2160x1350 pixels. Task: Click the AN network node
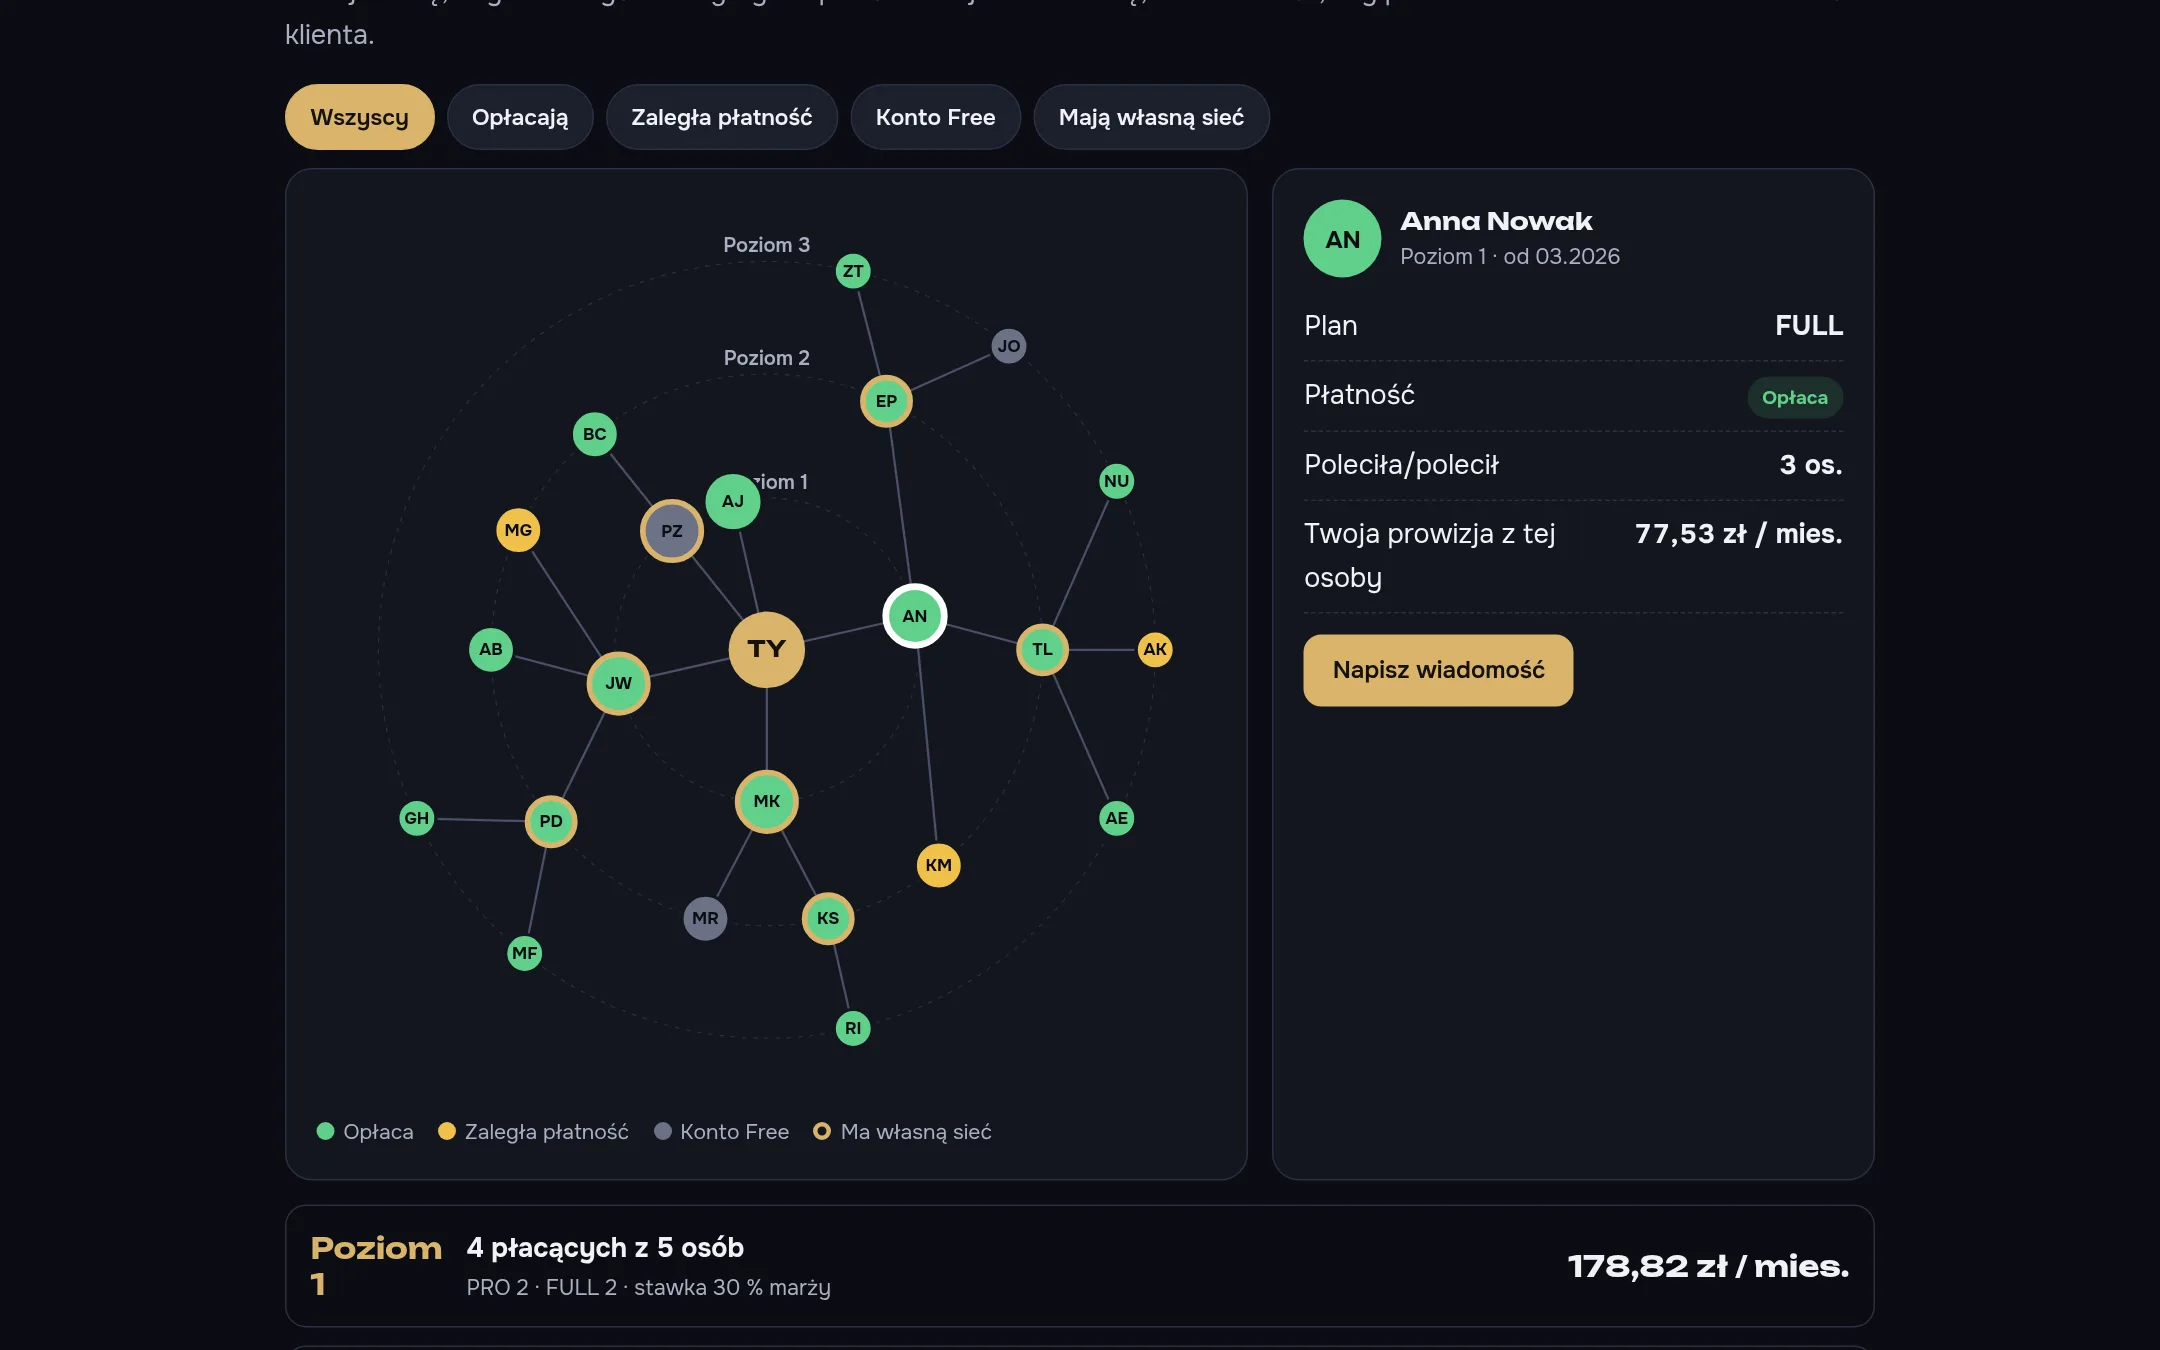tap(914, 616)
